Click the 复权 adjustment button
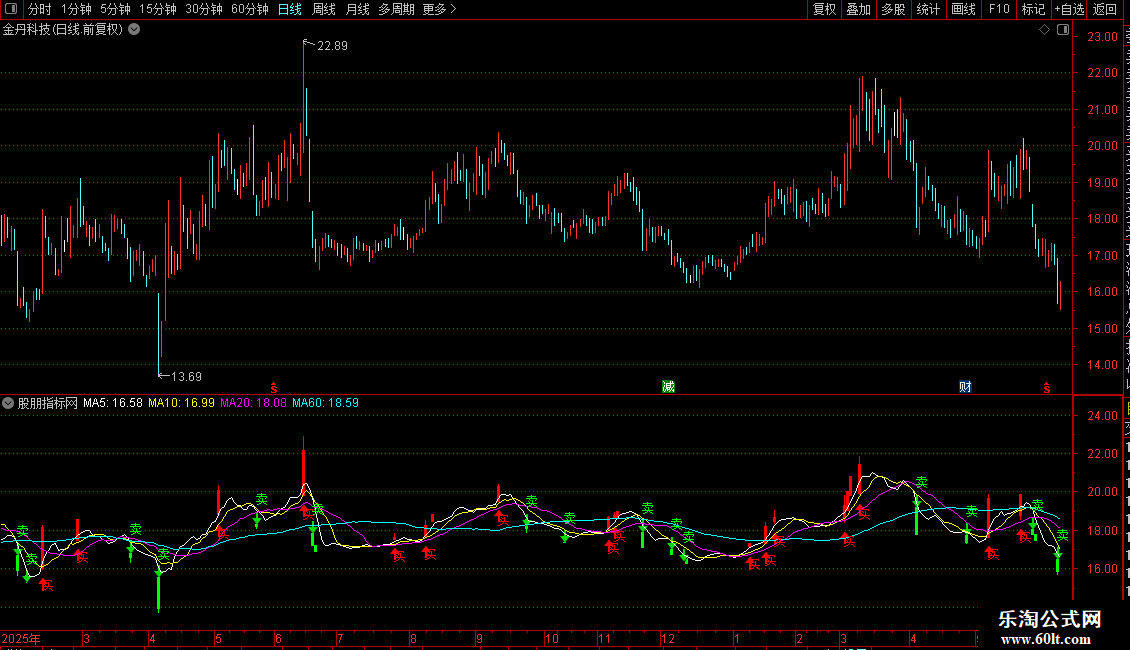The image size is (1130, 650). (824, 9)
